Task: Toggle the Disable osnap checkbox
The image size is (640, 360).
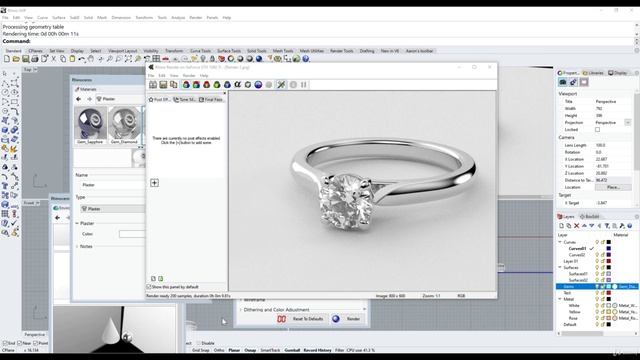Action: tap(198, 343)
